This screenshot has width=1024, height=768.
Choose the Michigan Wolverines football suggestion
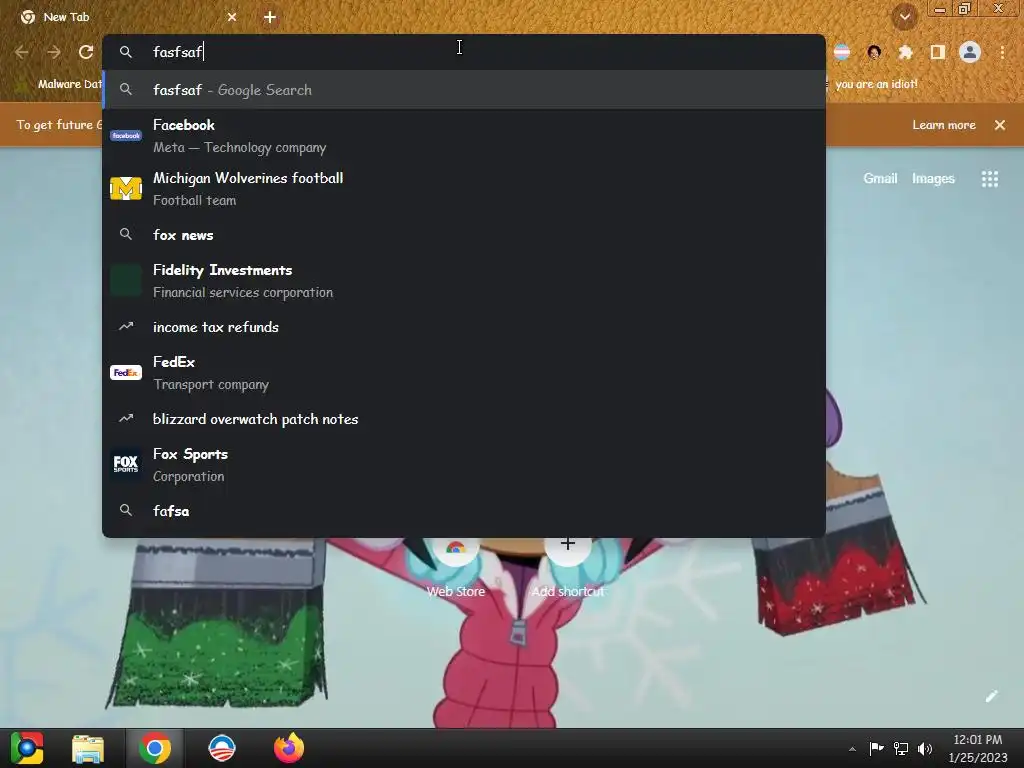[464, 189]
